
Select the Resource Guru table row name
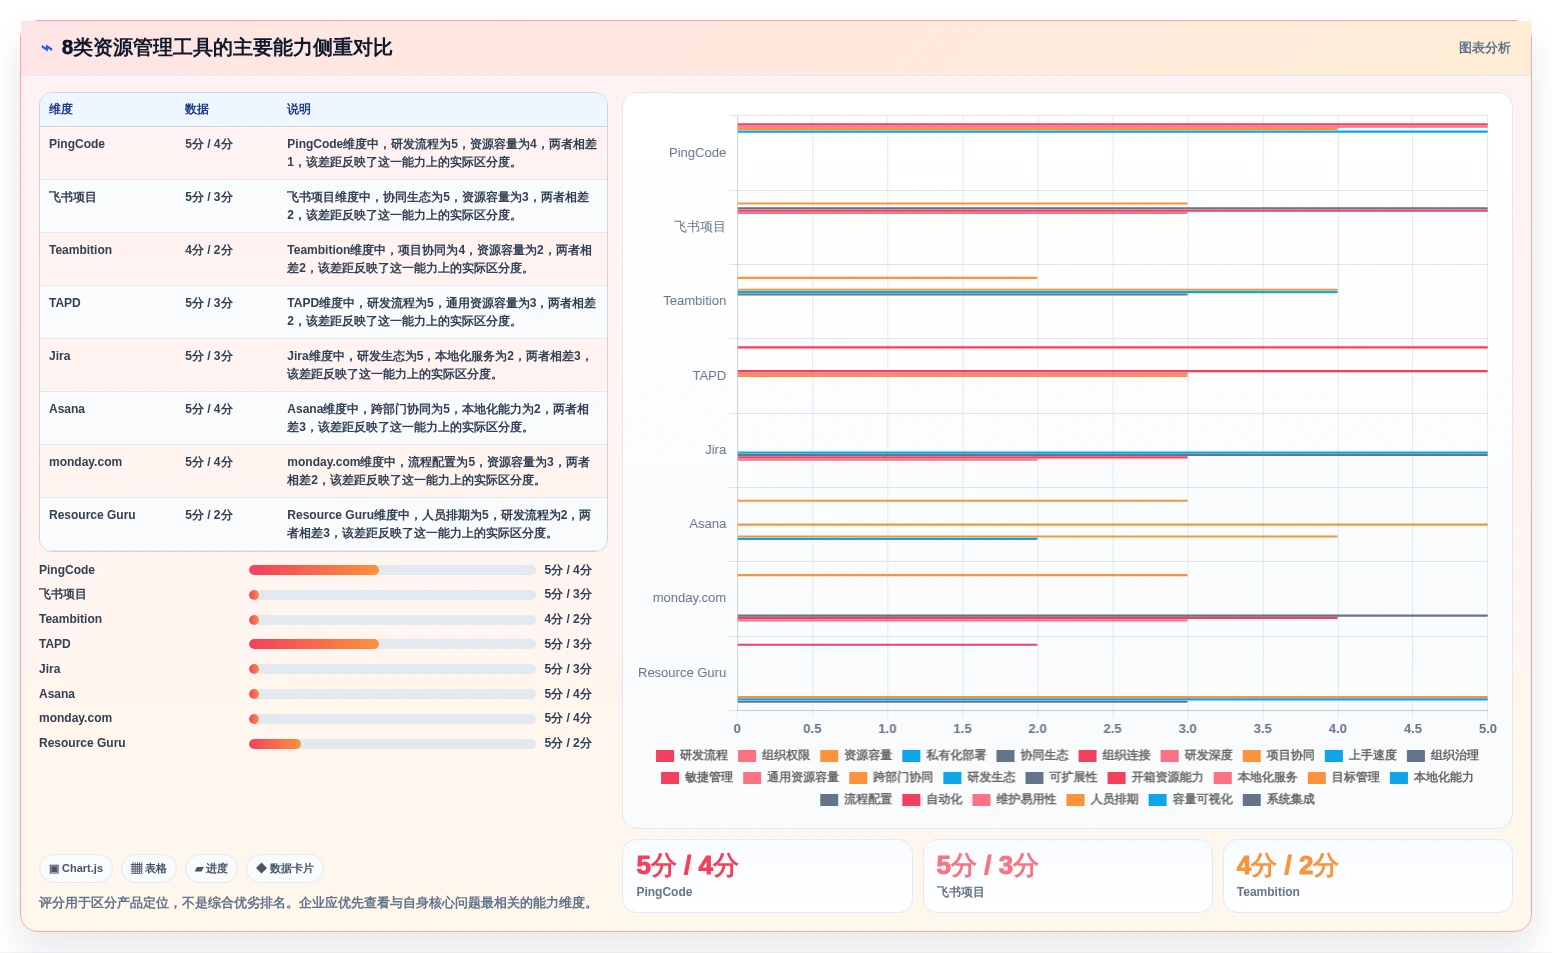pos(92,515)
